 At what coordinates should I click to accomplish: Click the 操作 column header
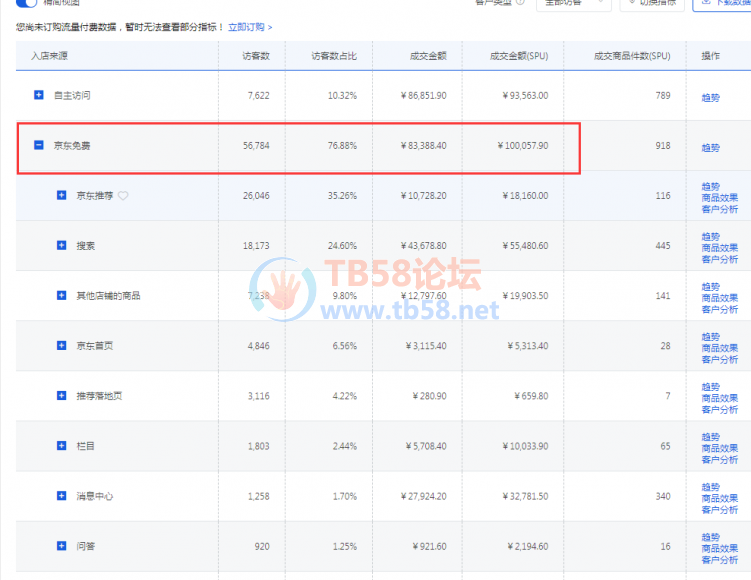(x=710, y=56)
